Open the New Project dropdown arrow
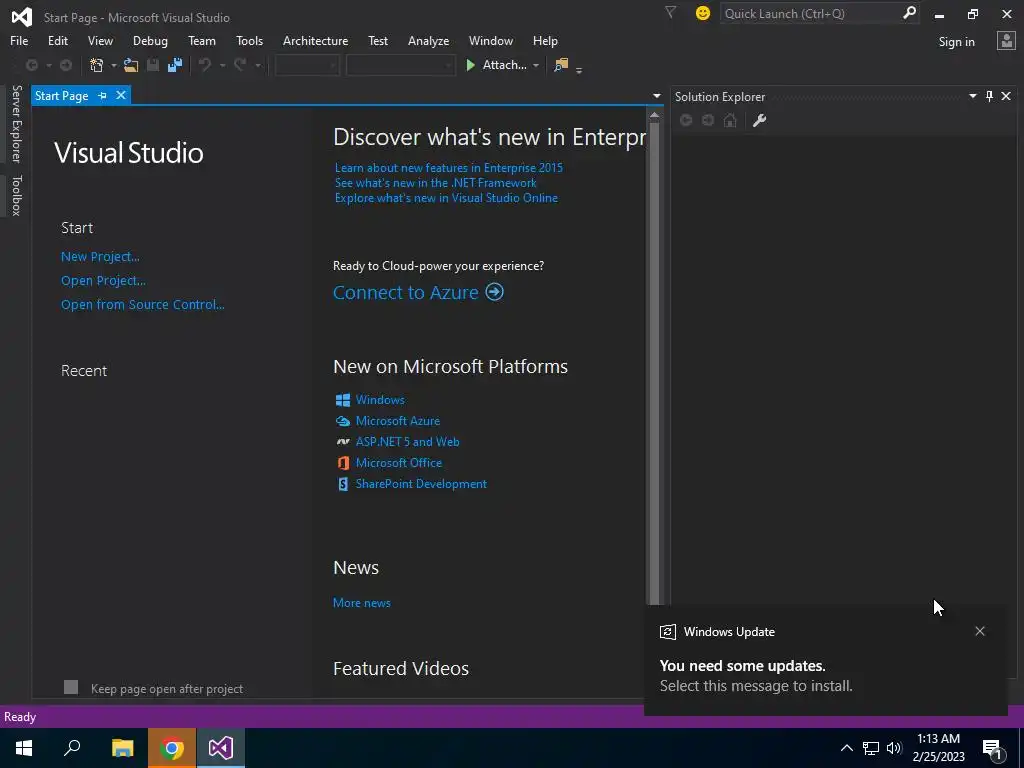This screenshot has width=1024, height=768. coord(113,65)
